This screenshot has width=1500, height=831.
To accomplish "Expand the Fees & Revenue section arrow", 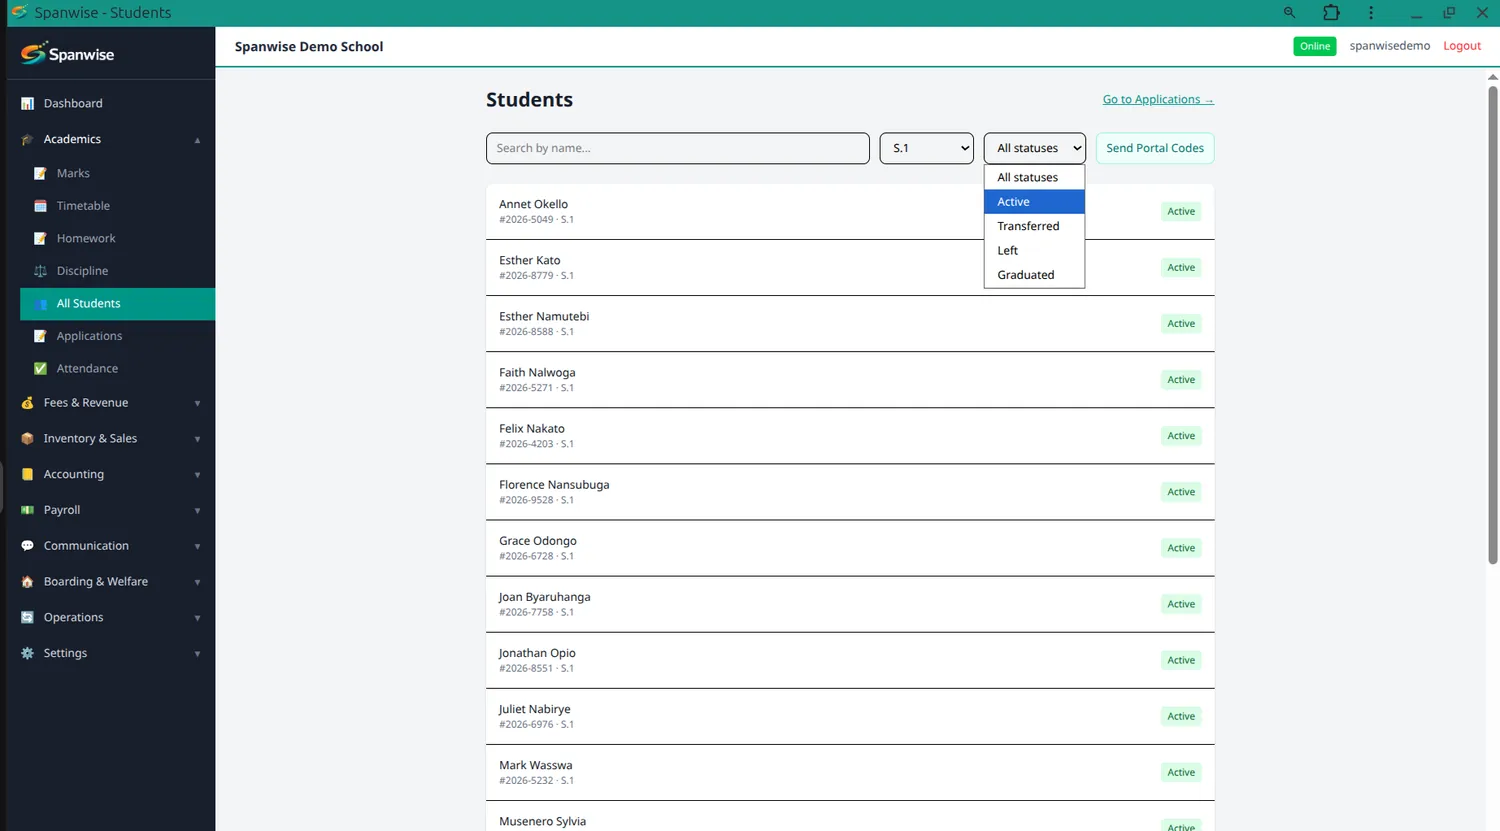I will click(197, 403).
